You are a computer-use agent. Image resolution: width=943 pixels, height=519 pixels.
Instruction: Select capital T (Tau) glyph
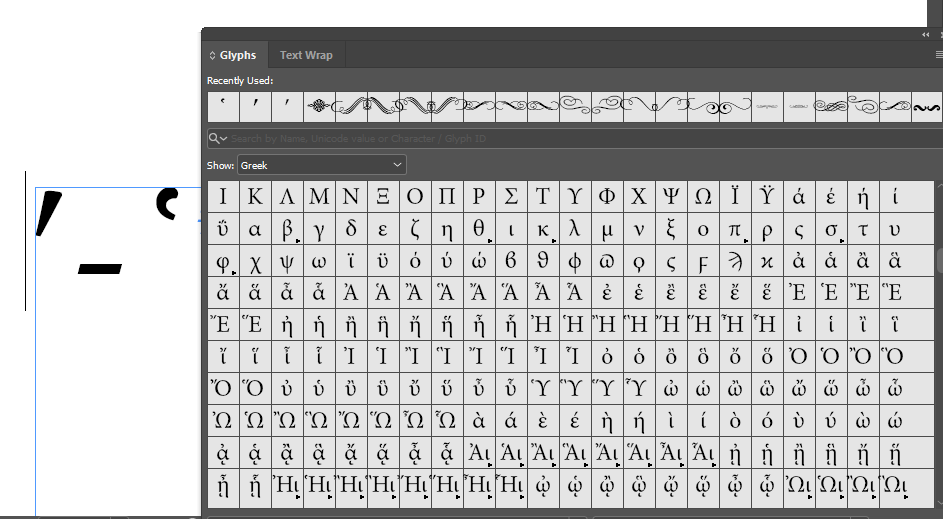tap(543, 197)
